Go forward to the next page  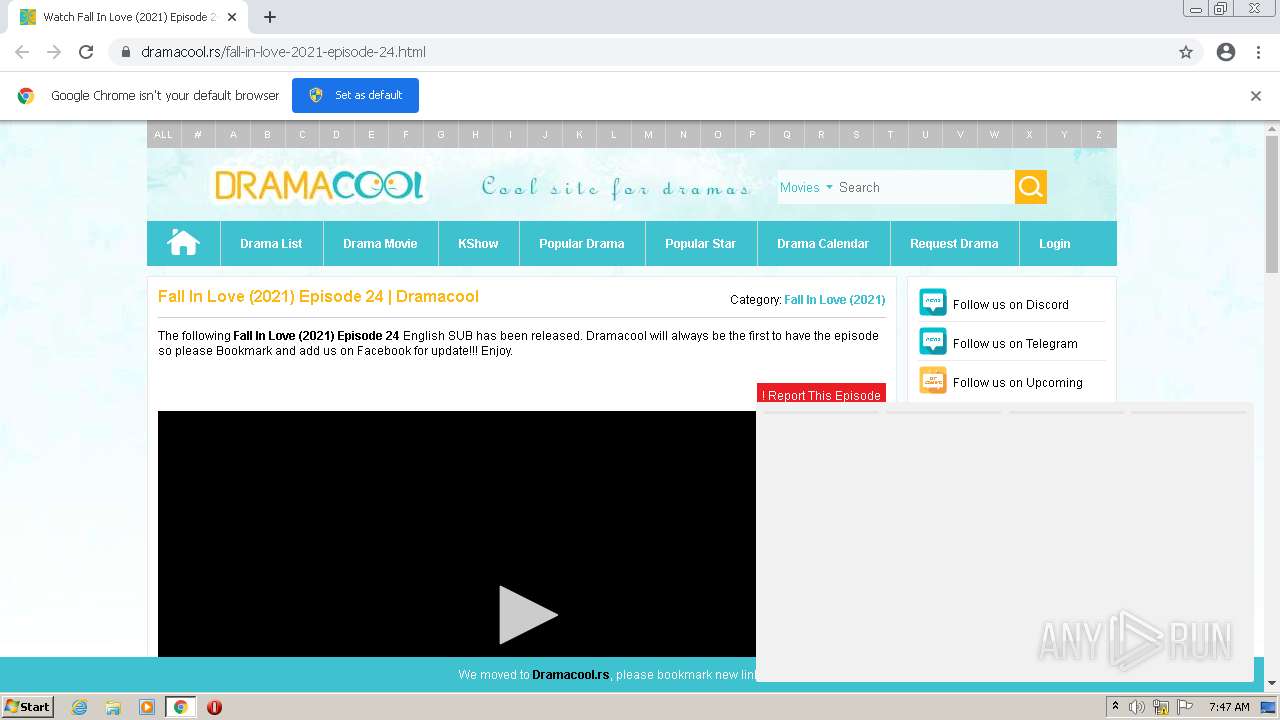54,52
